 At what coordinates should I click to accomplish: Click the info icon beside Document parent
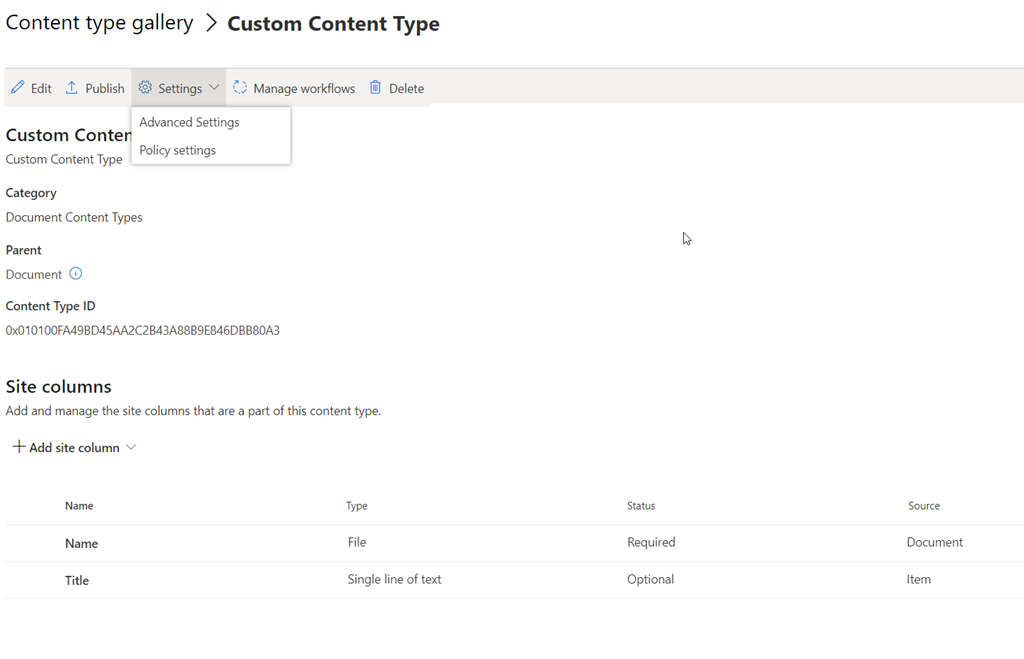tap(75, 274)
